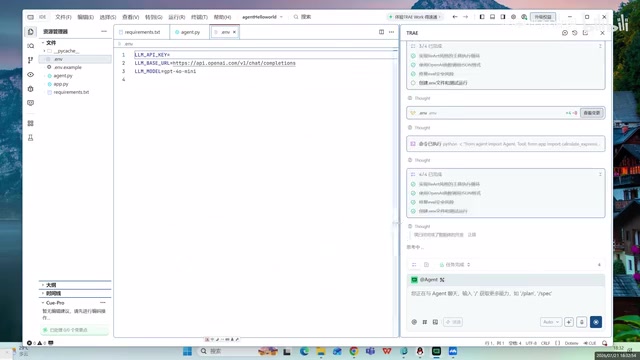This screenshot has height=360, width=640.
Task: Toggle the left sidebar layout icon
Action: 482,17
